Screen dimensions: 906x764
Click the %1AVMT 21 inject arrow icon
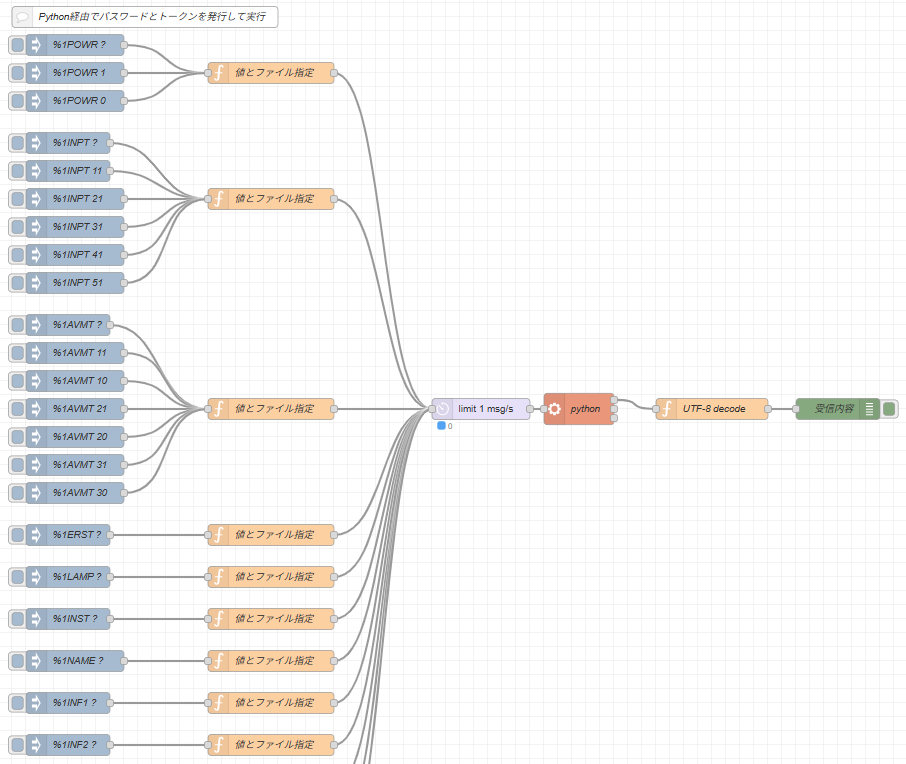click(36, 409)
